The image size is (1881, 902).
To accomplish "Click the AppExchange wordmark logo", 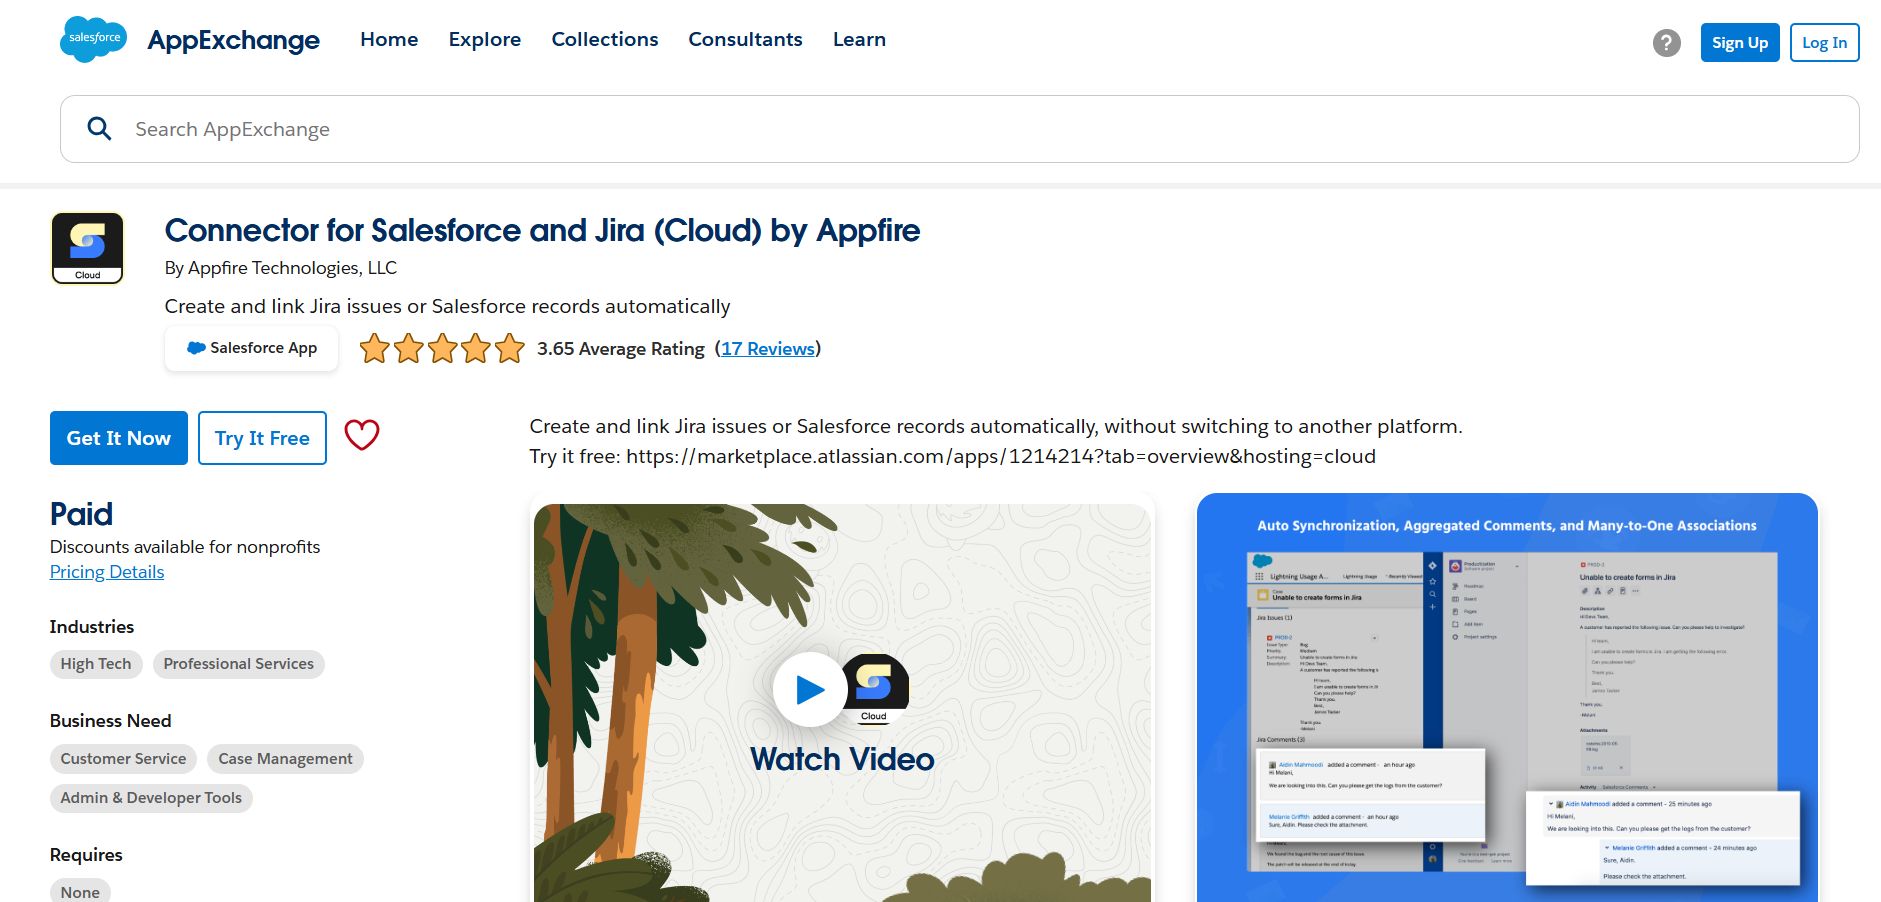I will (233, 40).
